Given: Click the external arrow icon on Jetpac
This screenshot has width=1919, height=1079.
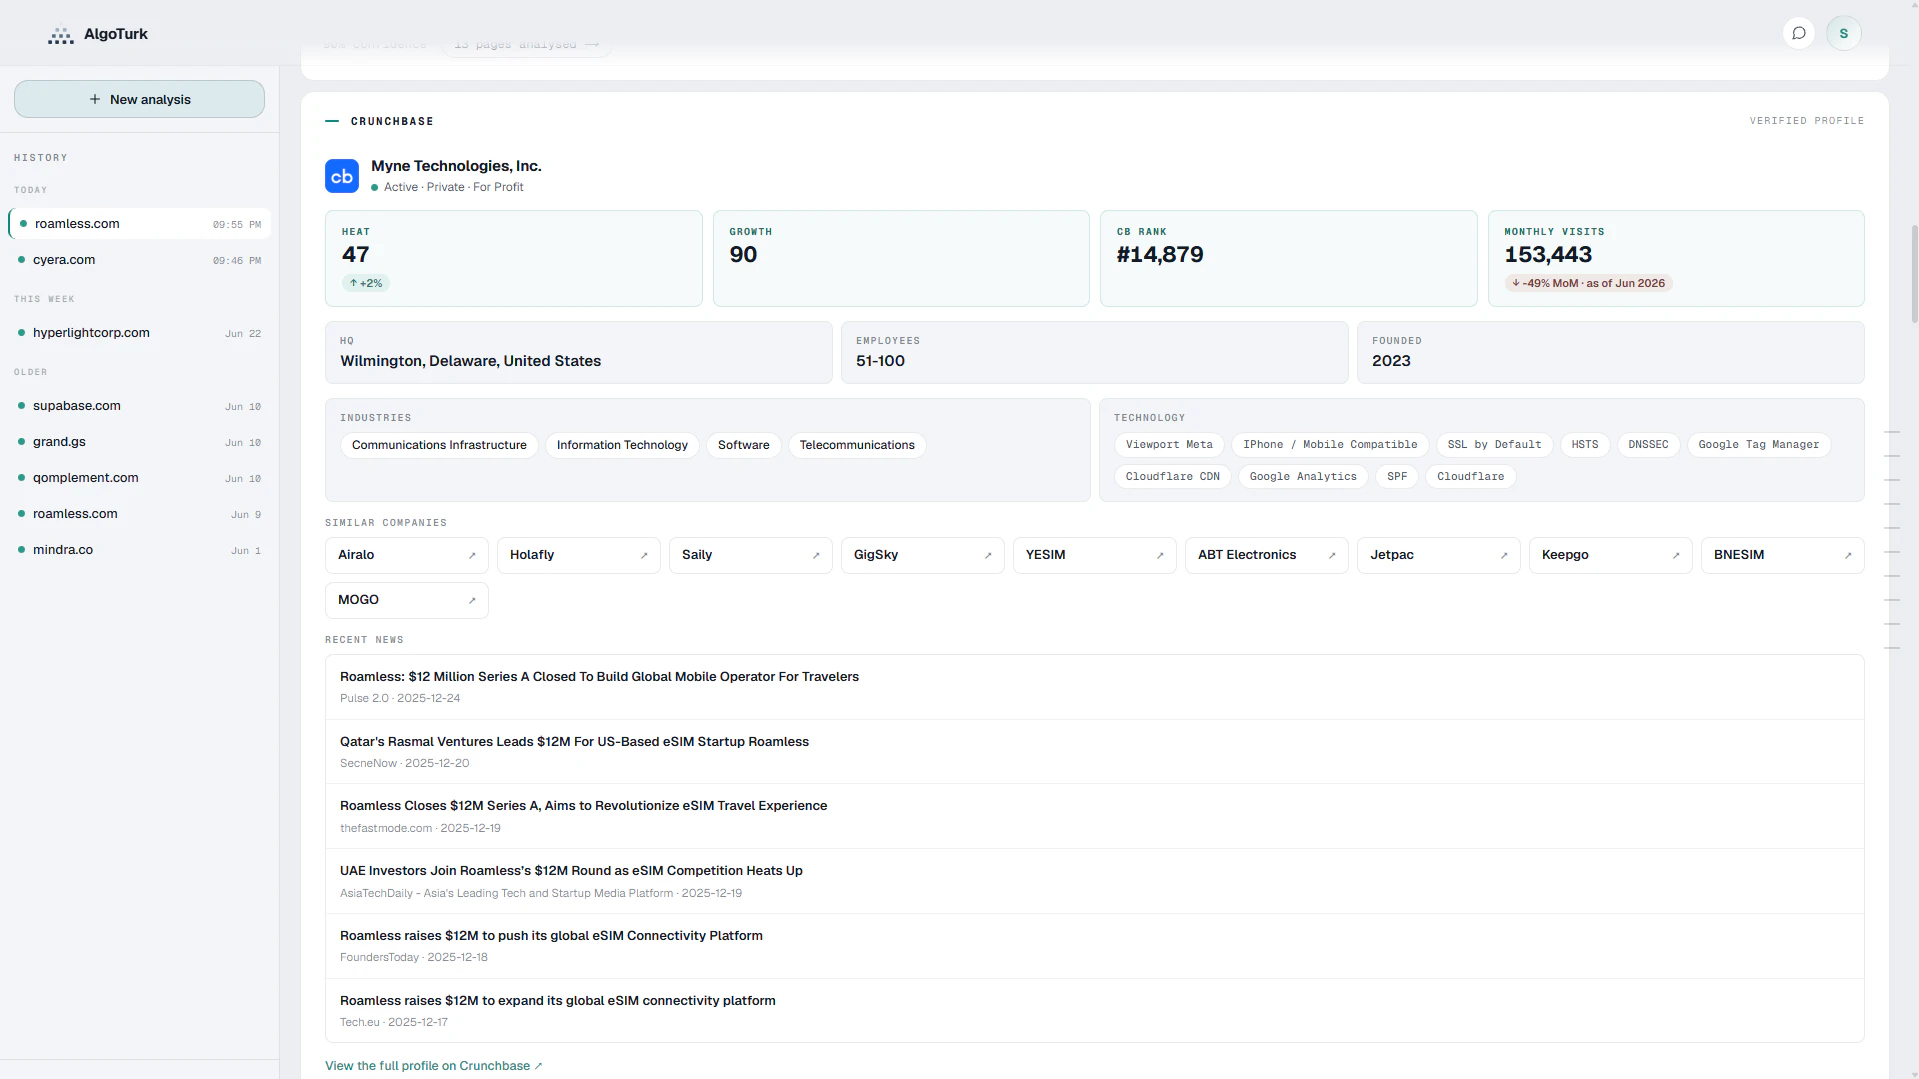Looking at the screenshot, I should (1504, 555).
